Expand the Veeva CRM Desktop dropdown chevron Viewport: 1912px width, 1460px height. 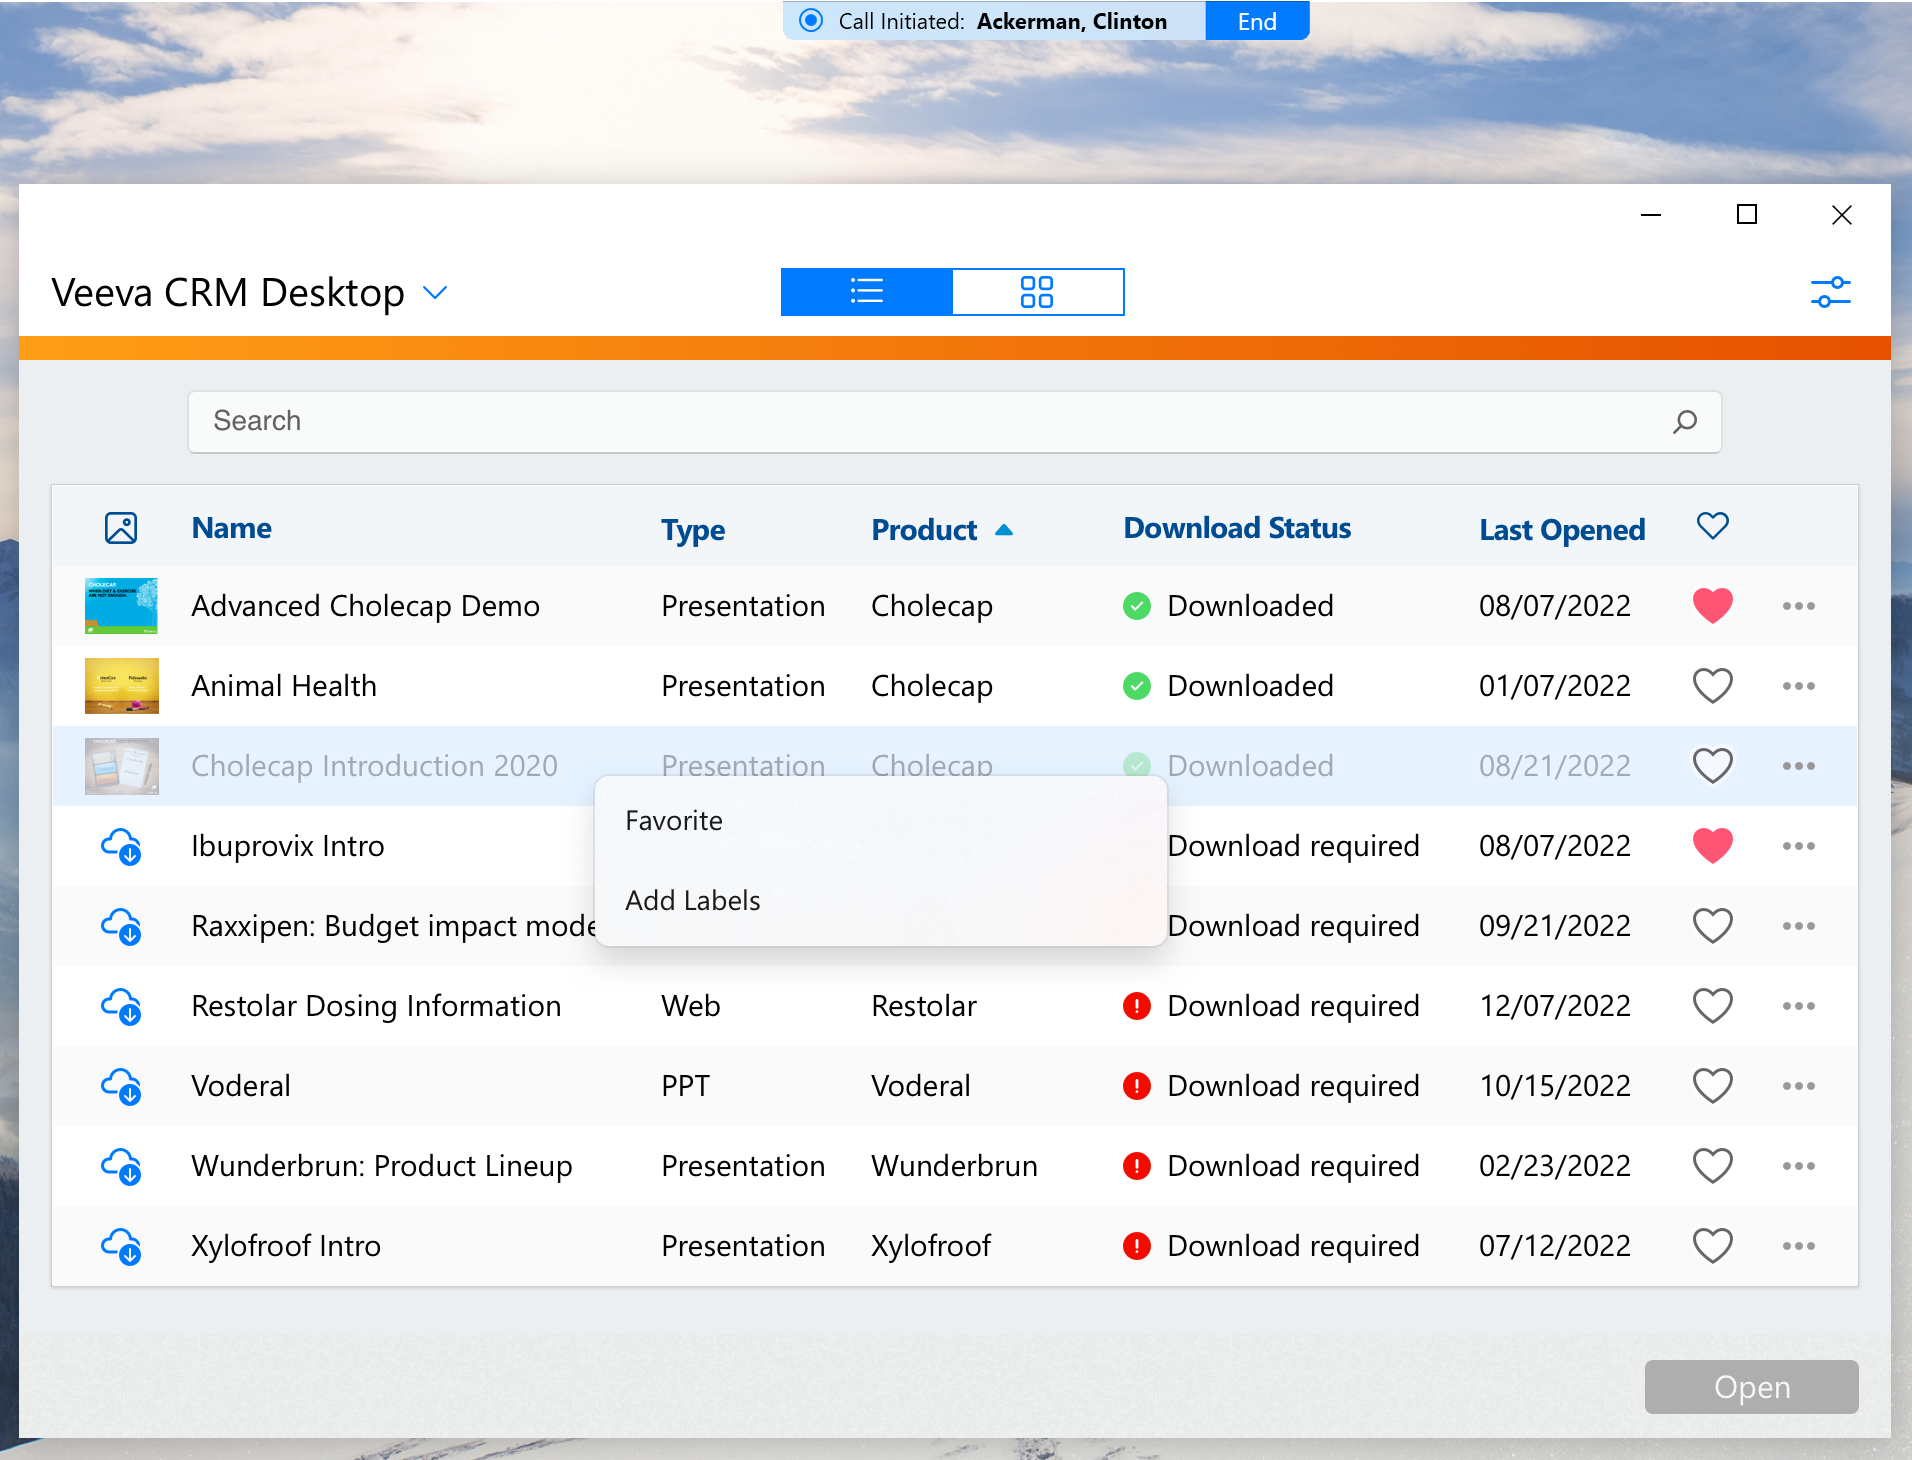435,293
